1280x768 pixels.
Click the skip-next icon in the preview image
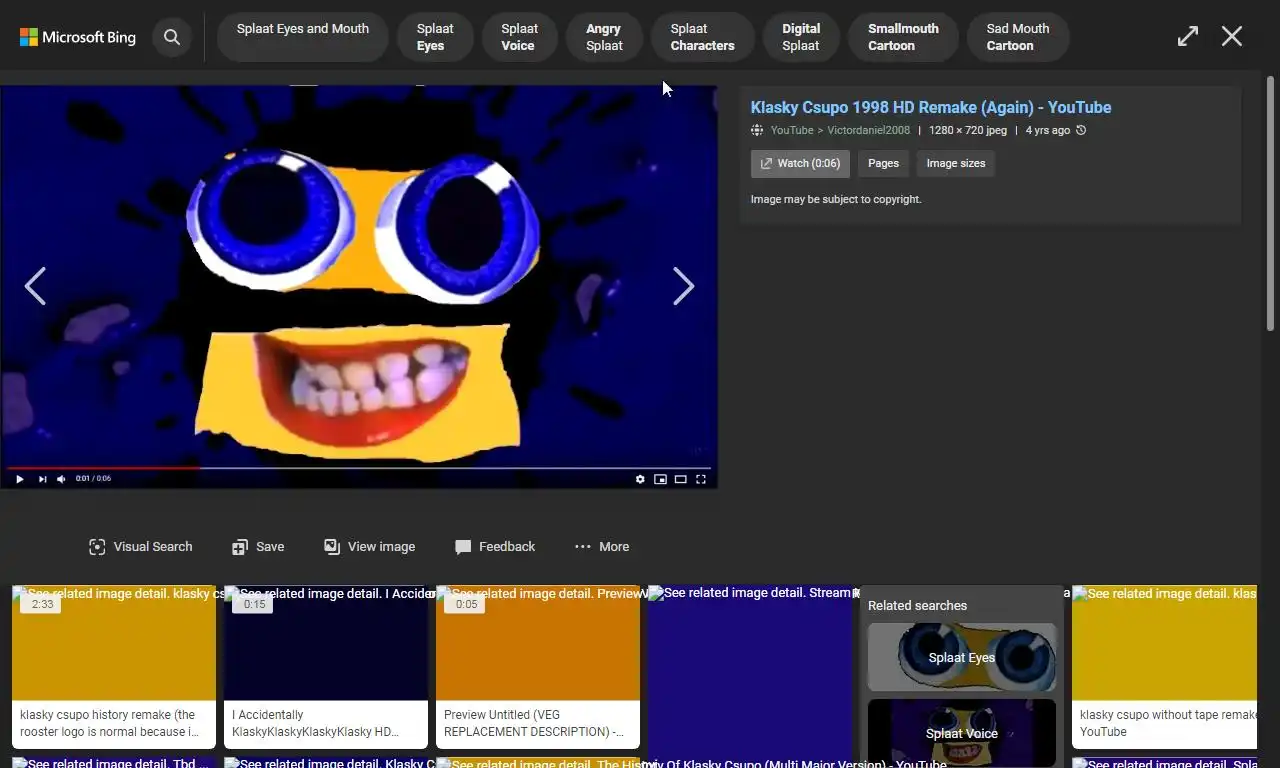42,479
